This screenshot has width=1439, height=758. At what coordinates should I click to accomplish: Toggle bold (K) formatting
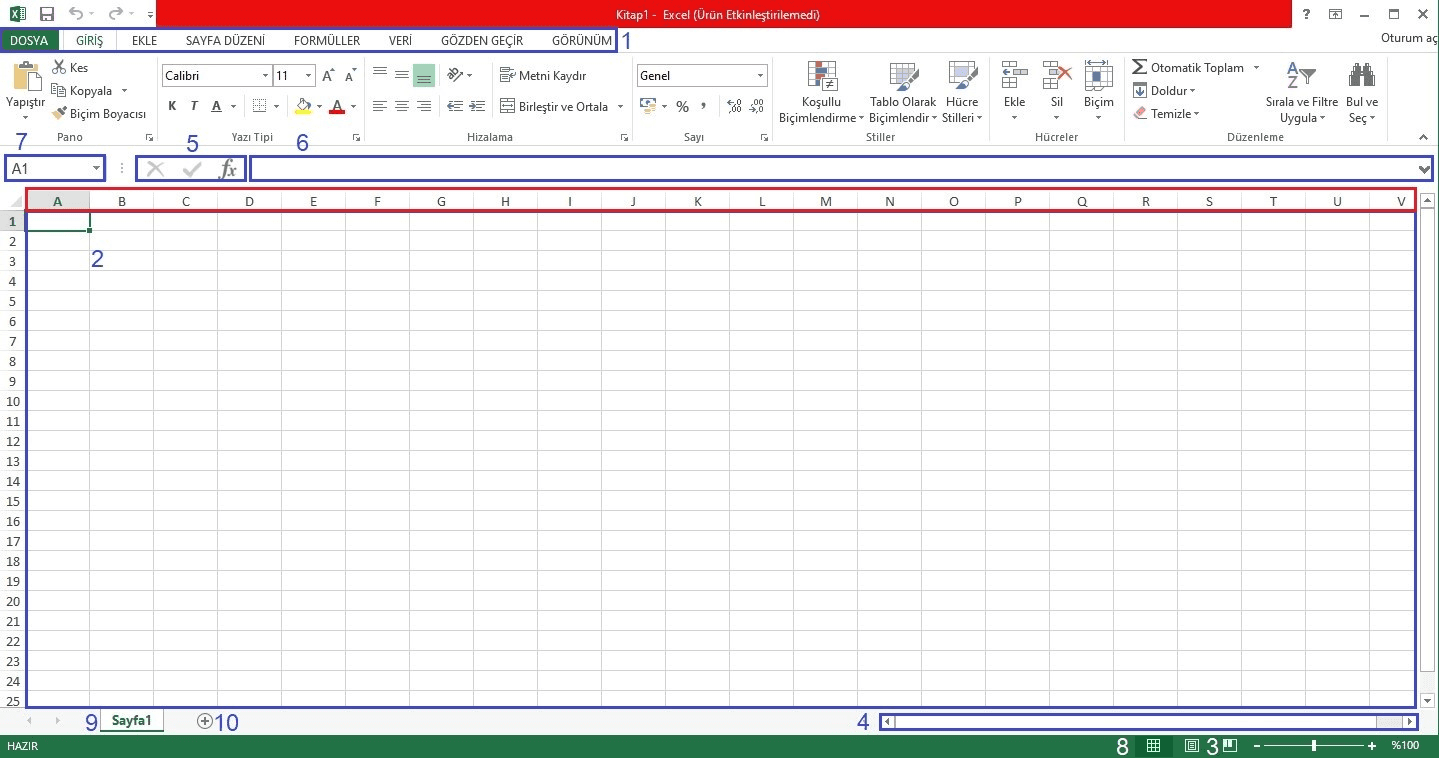click(172, 106)
